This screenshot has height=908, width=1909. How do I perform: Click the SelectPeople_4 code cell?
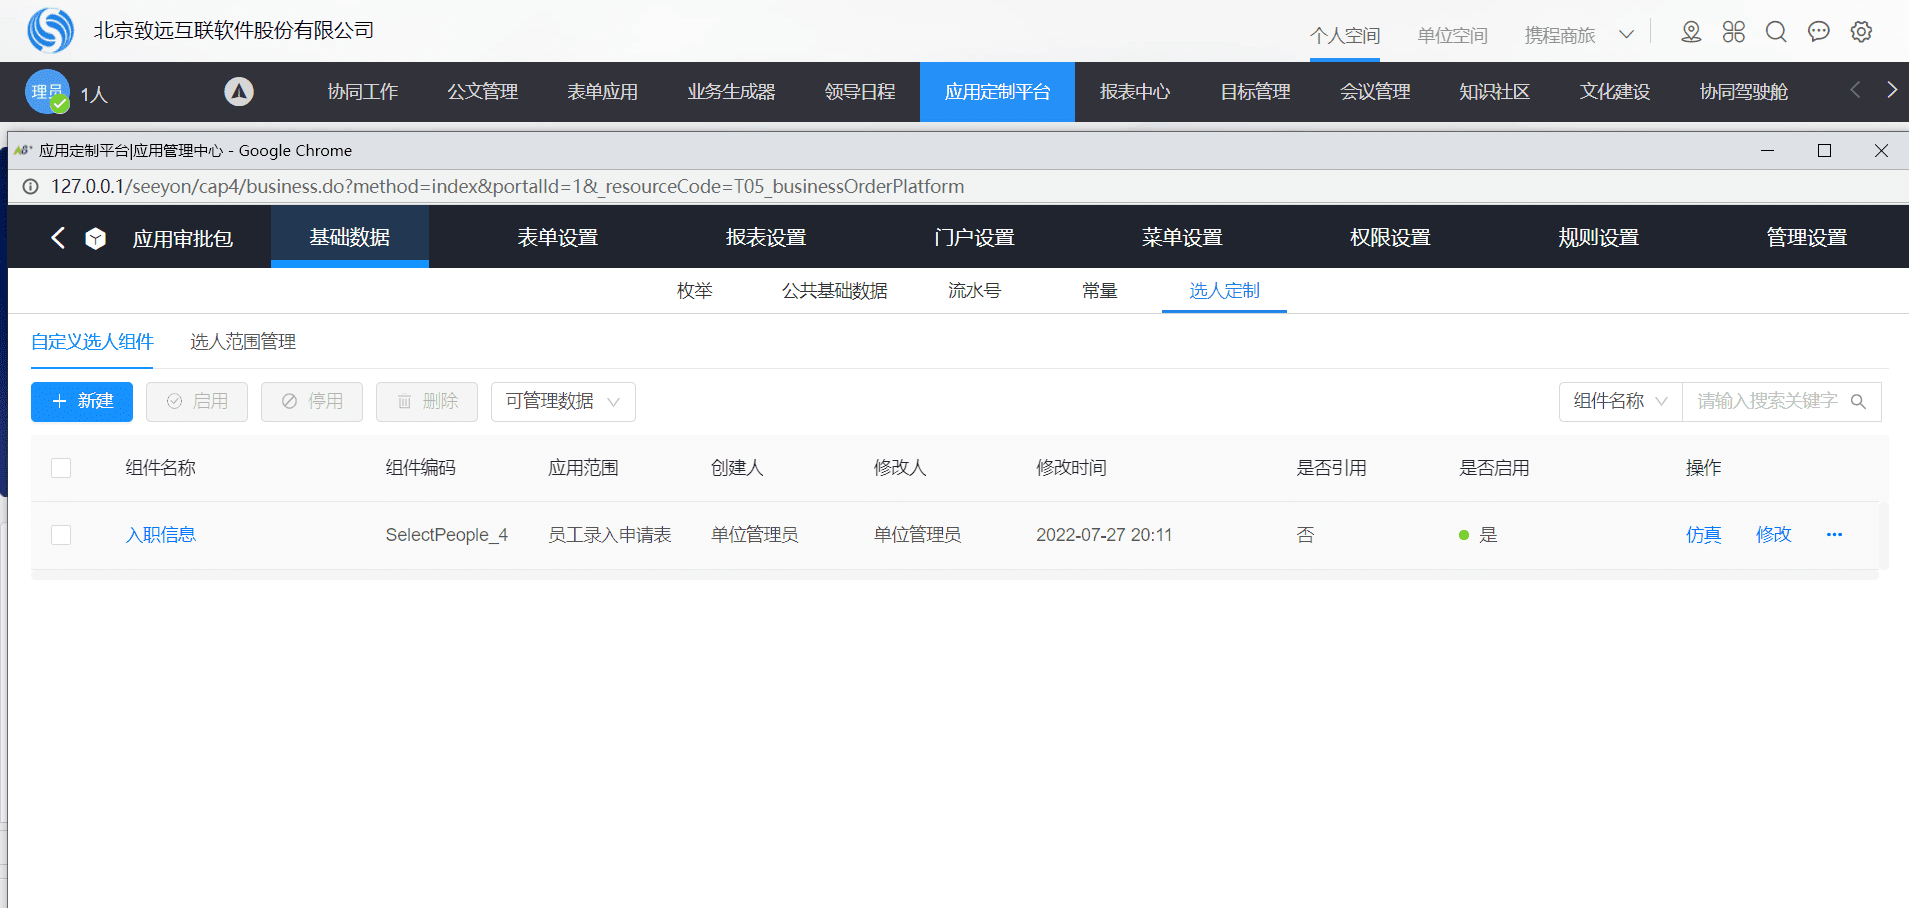(447, 535)
